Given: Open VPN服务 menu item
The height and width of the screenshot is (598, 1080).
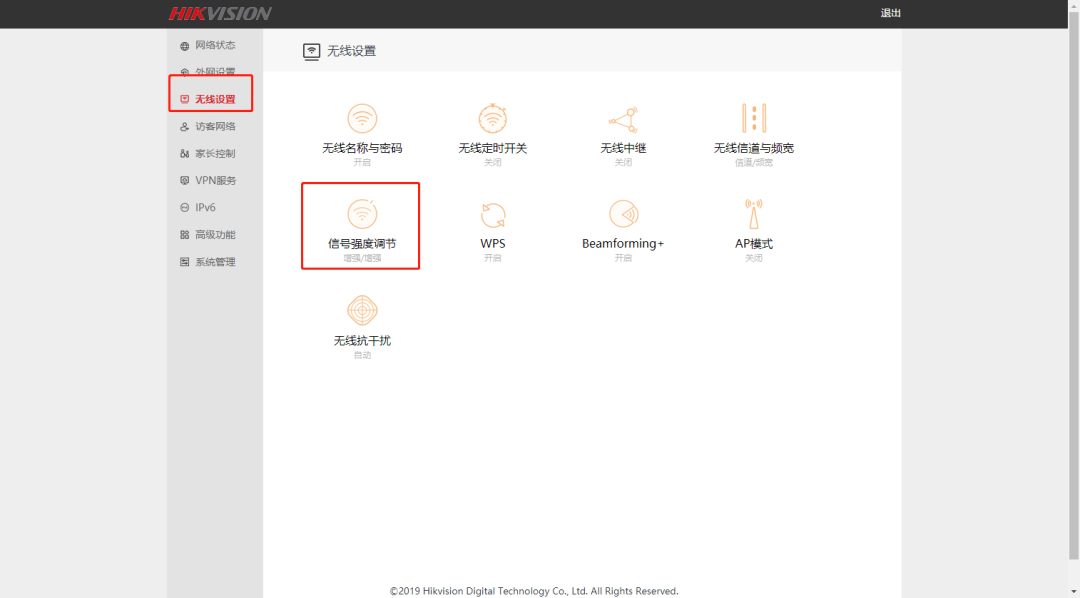Looking at the screenshot, I should pyautogui.click(x=216, y=181).
